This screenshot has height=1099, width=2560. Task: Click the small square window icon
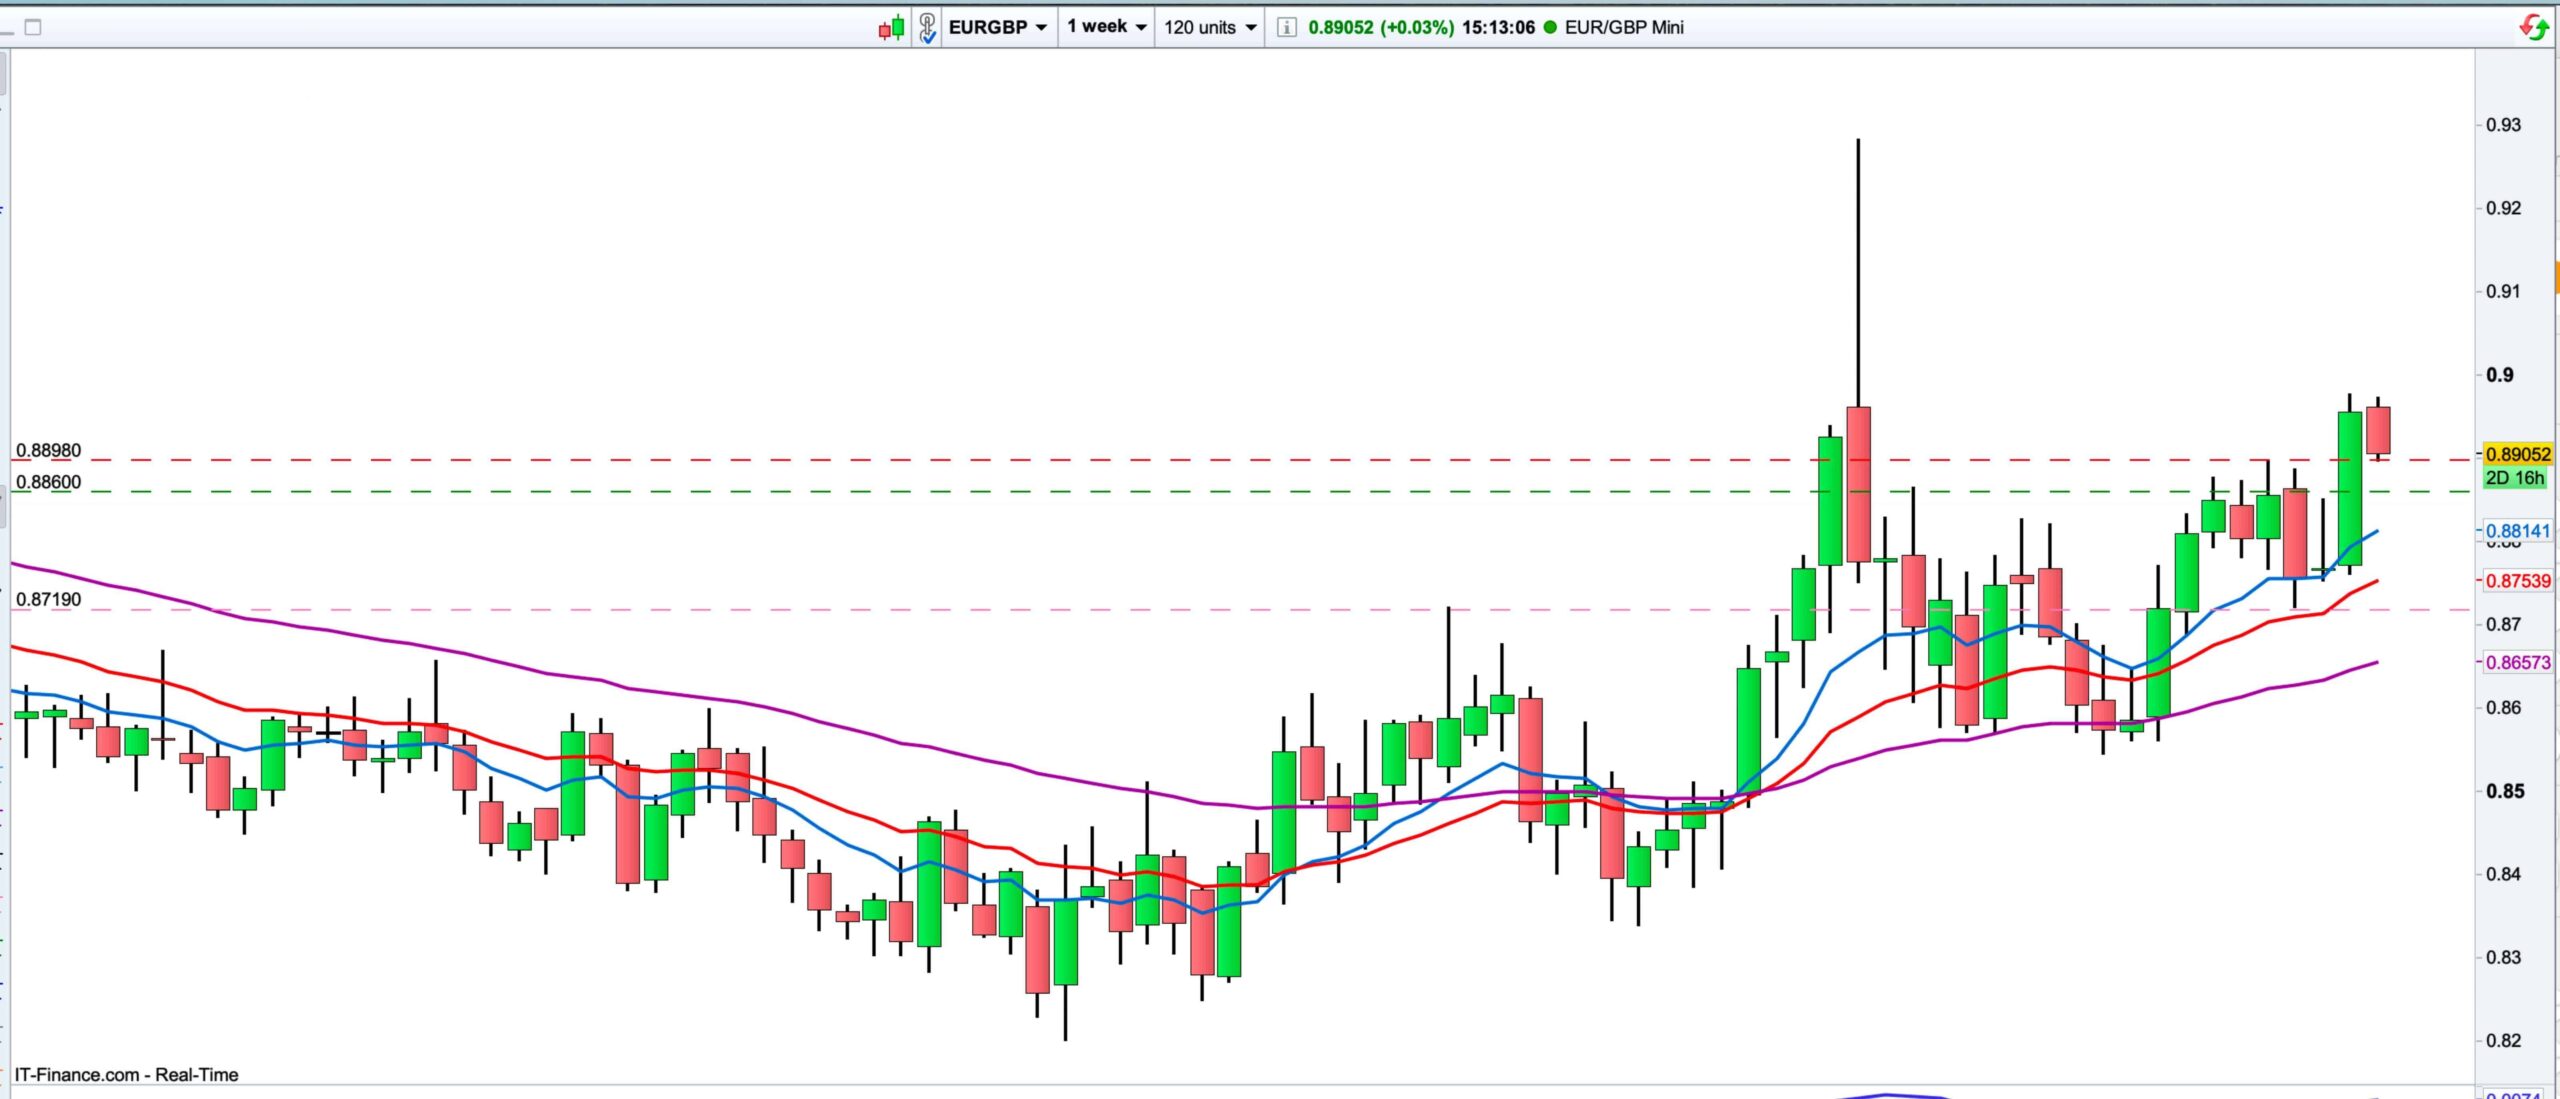33,27
